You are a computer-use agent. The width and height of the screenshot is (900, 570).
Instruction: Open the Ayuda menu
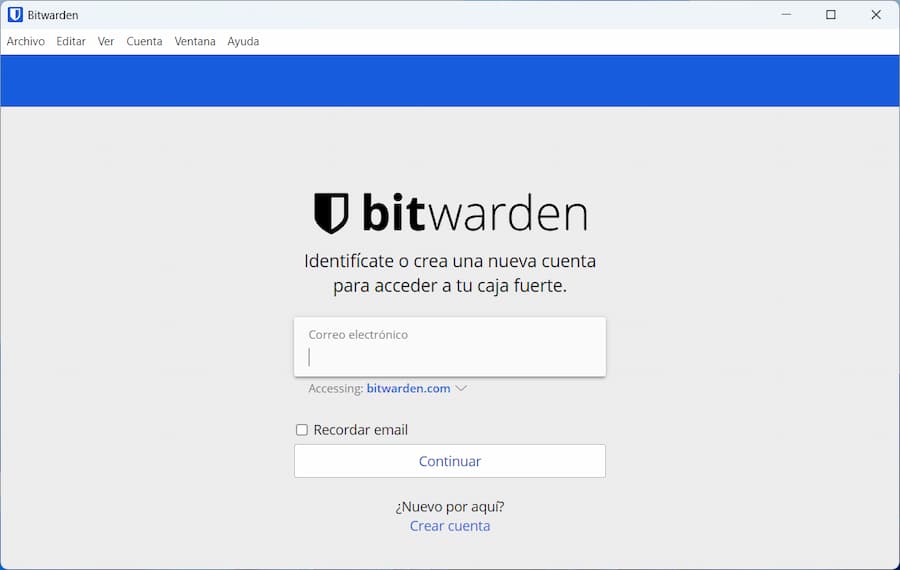pos(243,41)
